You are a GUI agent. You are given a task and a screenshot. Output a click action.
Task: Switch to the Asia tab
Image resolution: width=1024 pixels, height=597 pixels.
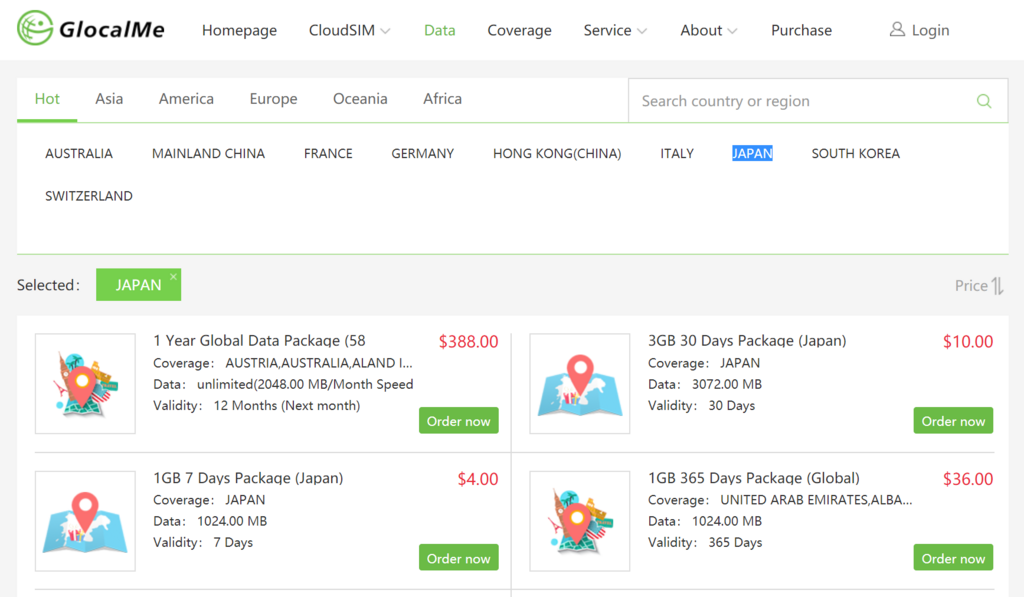pos(109,99)
